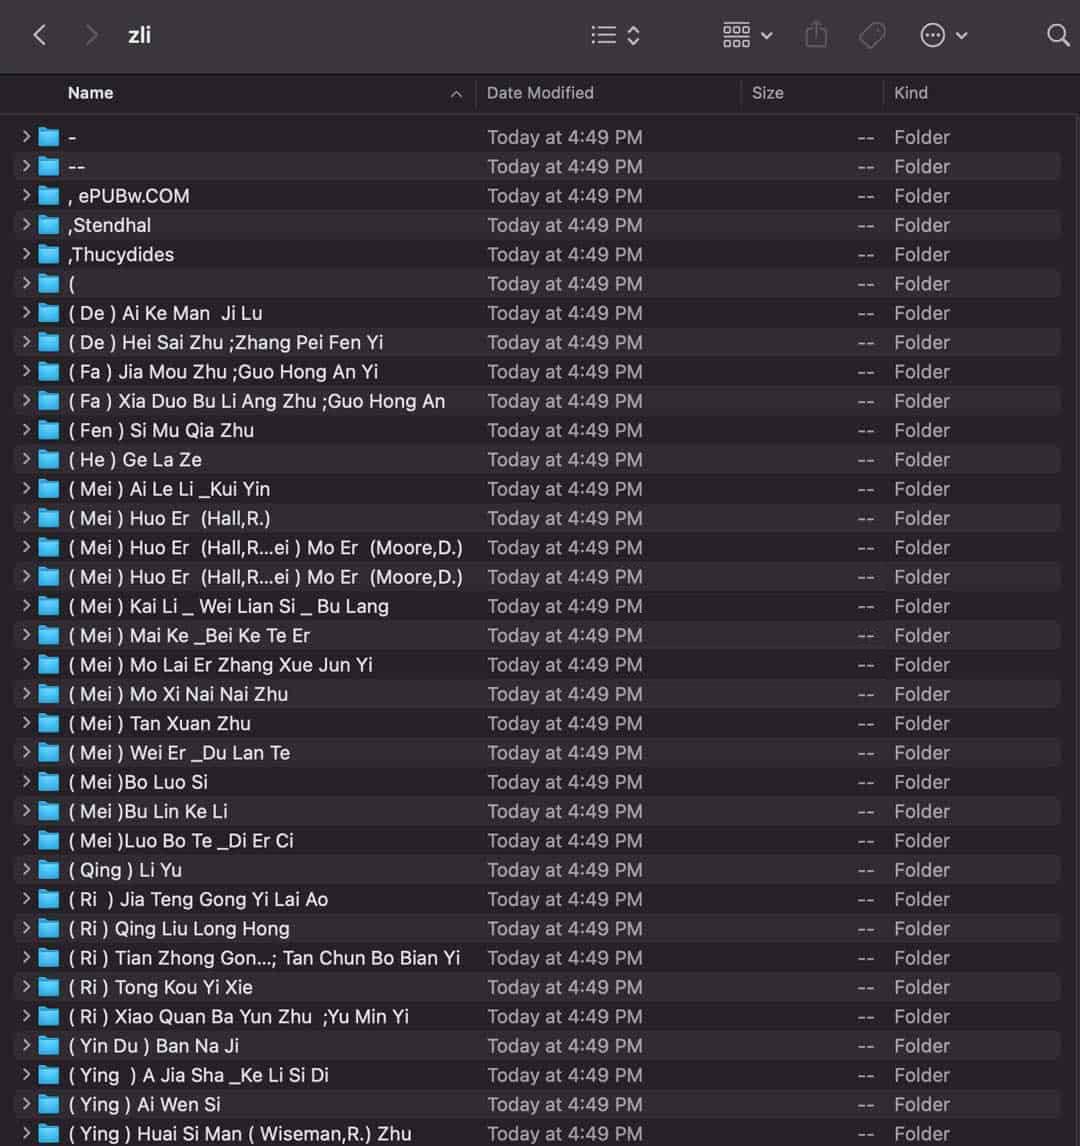Select the '( Mei ) Kai Li _ Wei Lian Si _ Bu Lang' folder name
Screen dimensions: 1080x1146
[x=229, y=606]
